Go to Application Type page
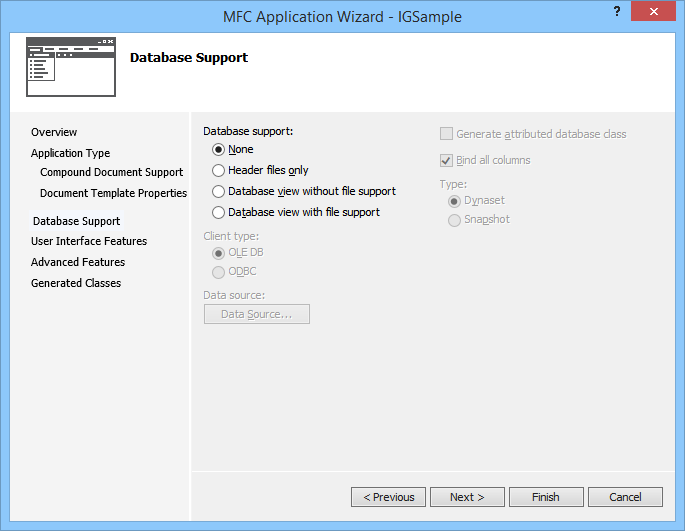Viewport: 685px width, 531px height. (x=70, y=153)
